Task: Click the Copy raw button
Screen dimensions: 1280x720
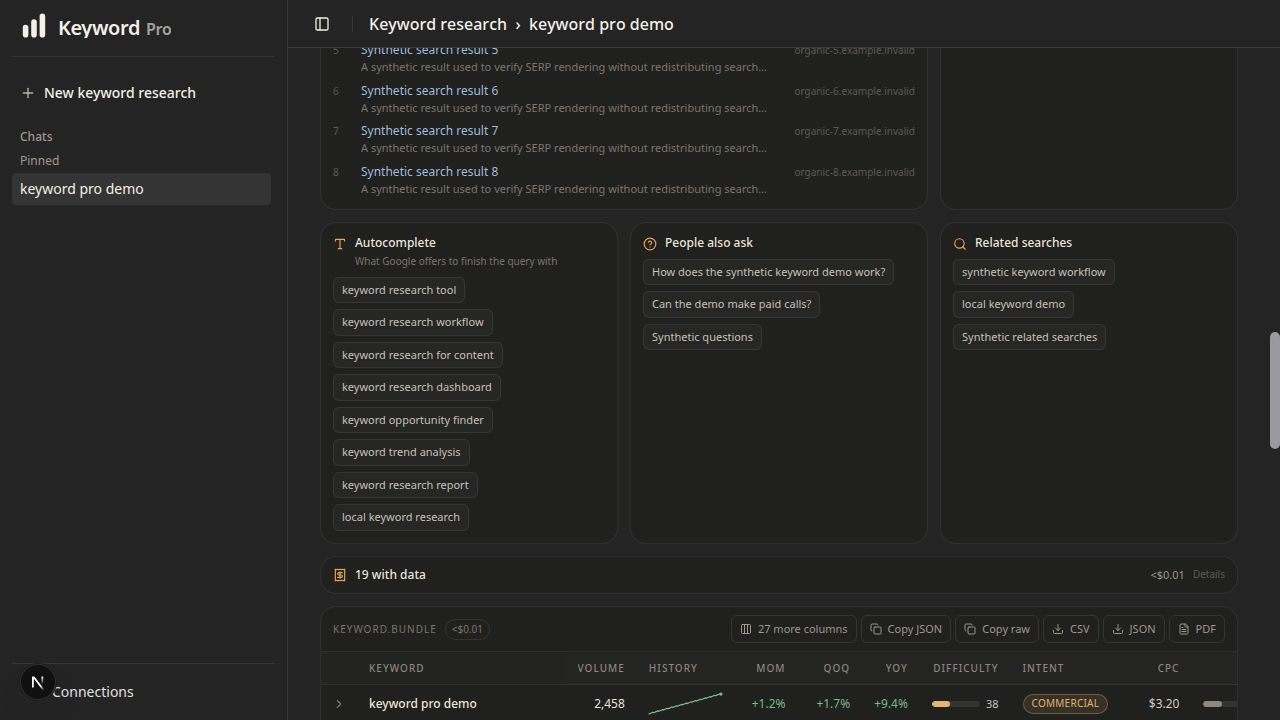Action: (x=997, y=629)
